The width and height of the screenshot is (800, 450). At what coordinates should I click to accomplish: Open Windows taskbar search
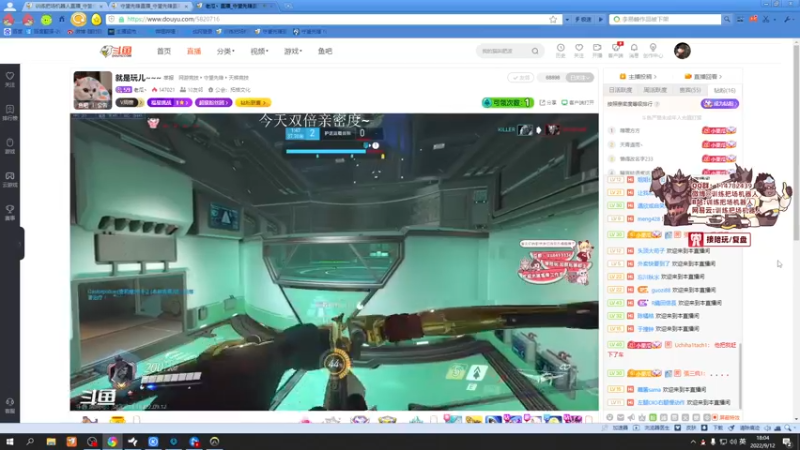30,442
